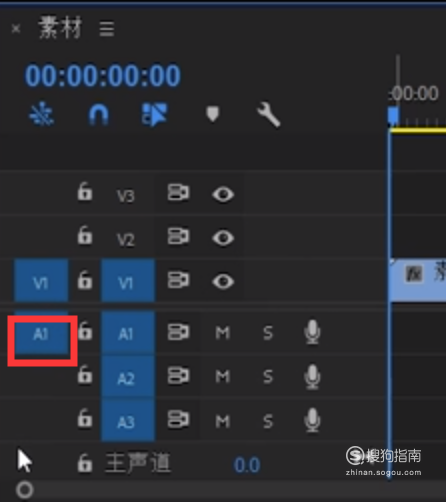Toggle V1 track targeting
Viewport: 446px width, 502px height.
[x=128, y=281]
